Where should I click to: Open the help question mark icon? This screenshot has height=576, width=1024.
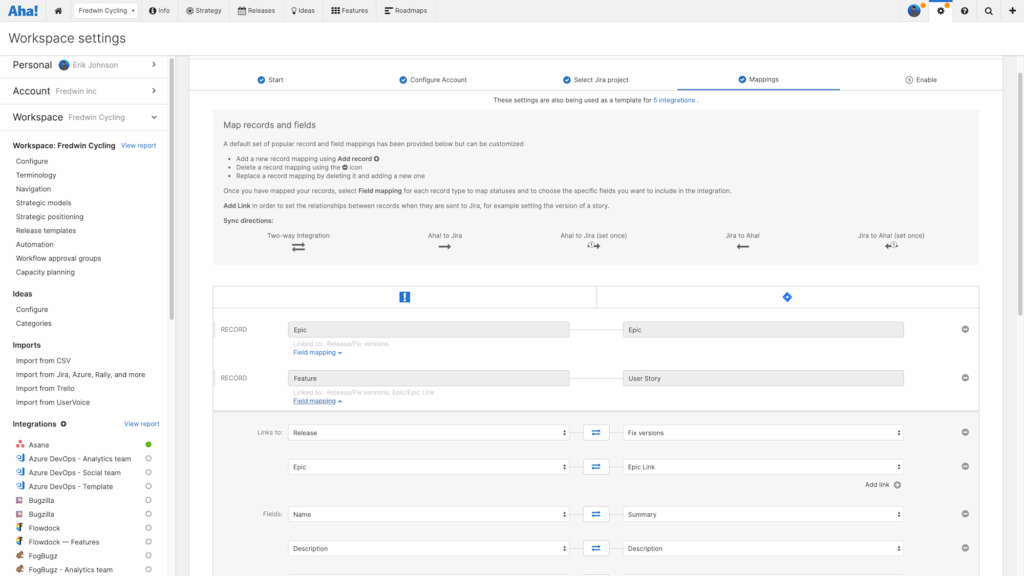[965, 10]
